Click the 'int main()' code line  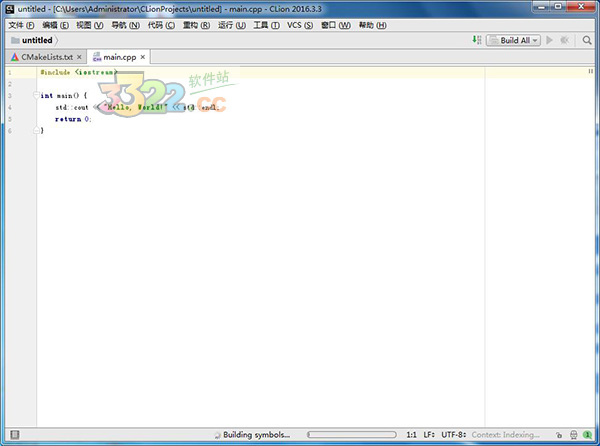(x=64, y=95)
